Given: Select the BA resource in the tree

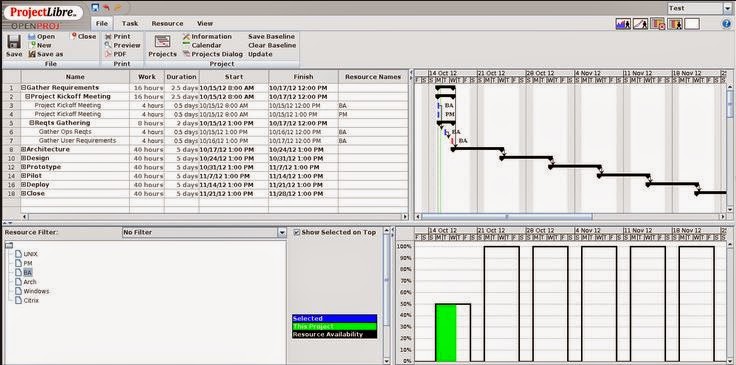Looking at the screenshot, I should click(x=28, y=273).
